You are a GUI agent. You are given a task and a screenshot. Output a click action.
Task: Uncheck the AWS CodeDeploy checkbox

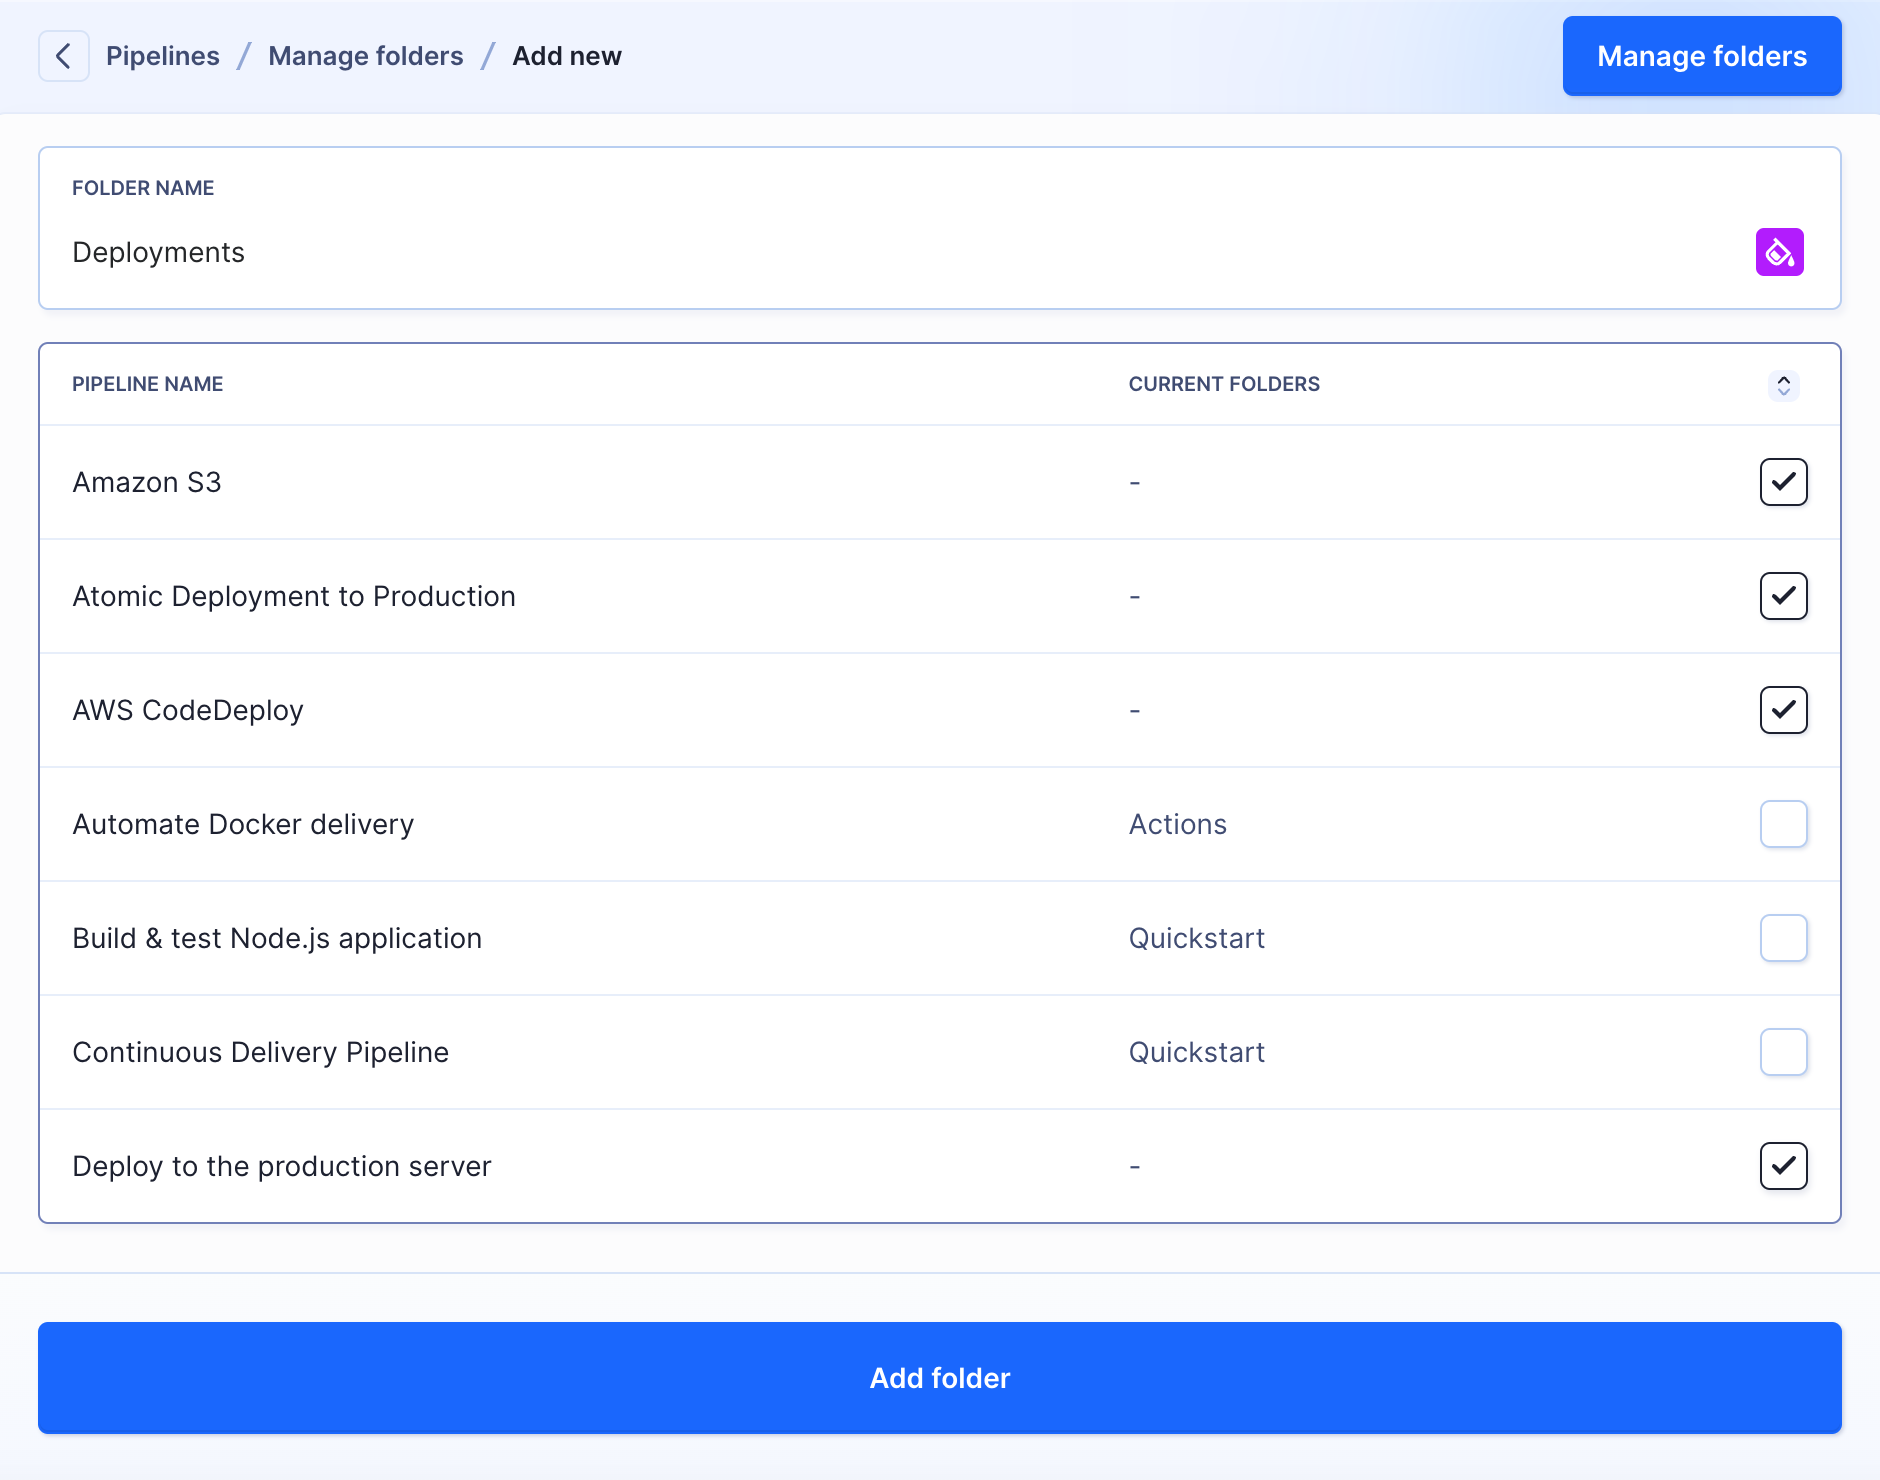pos(1784,710)
